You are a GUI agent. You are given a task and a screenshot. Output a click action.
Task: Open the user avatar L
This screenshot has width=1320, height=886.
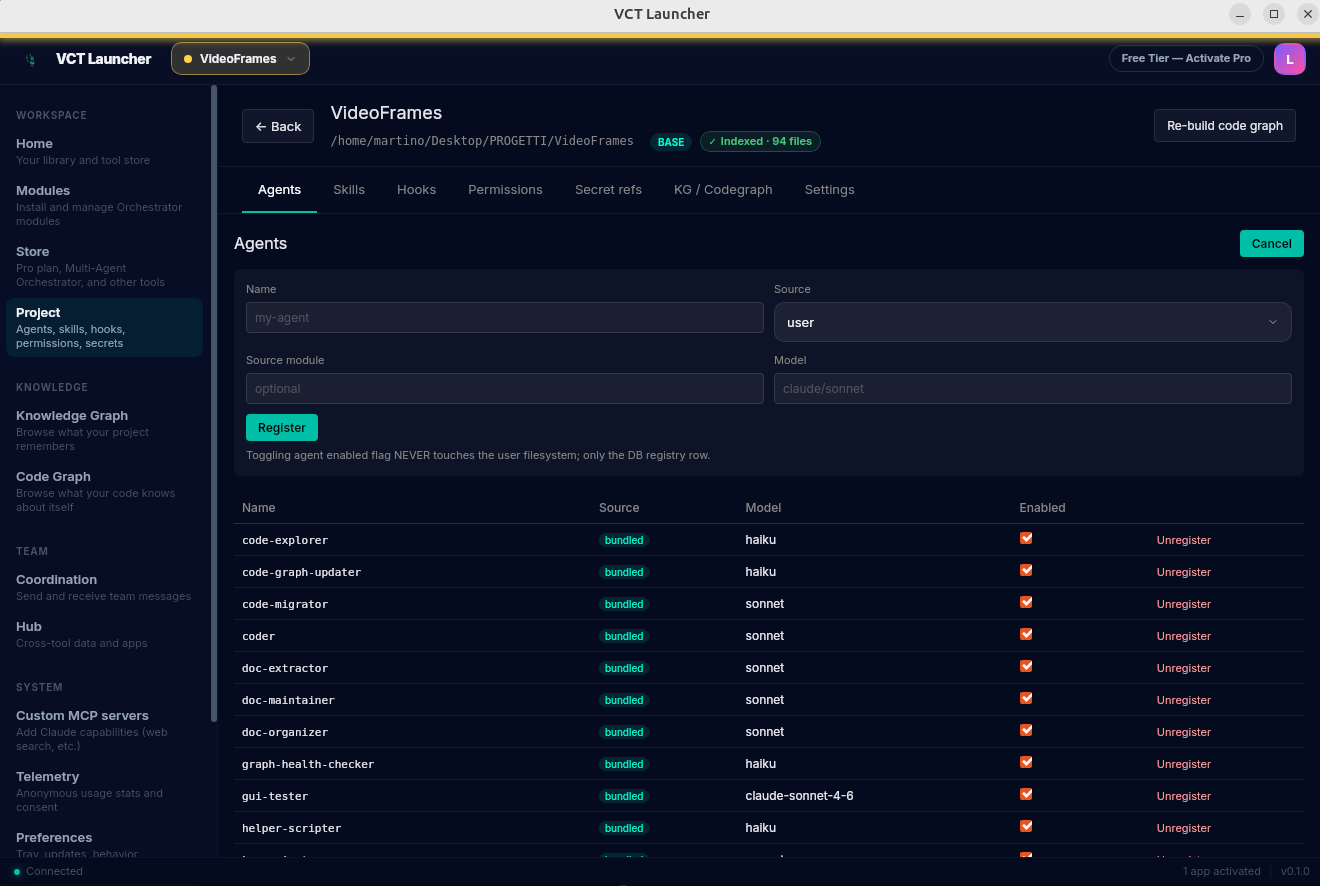tap(1290, 59)
